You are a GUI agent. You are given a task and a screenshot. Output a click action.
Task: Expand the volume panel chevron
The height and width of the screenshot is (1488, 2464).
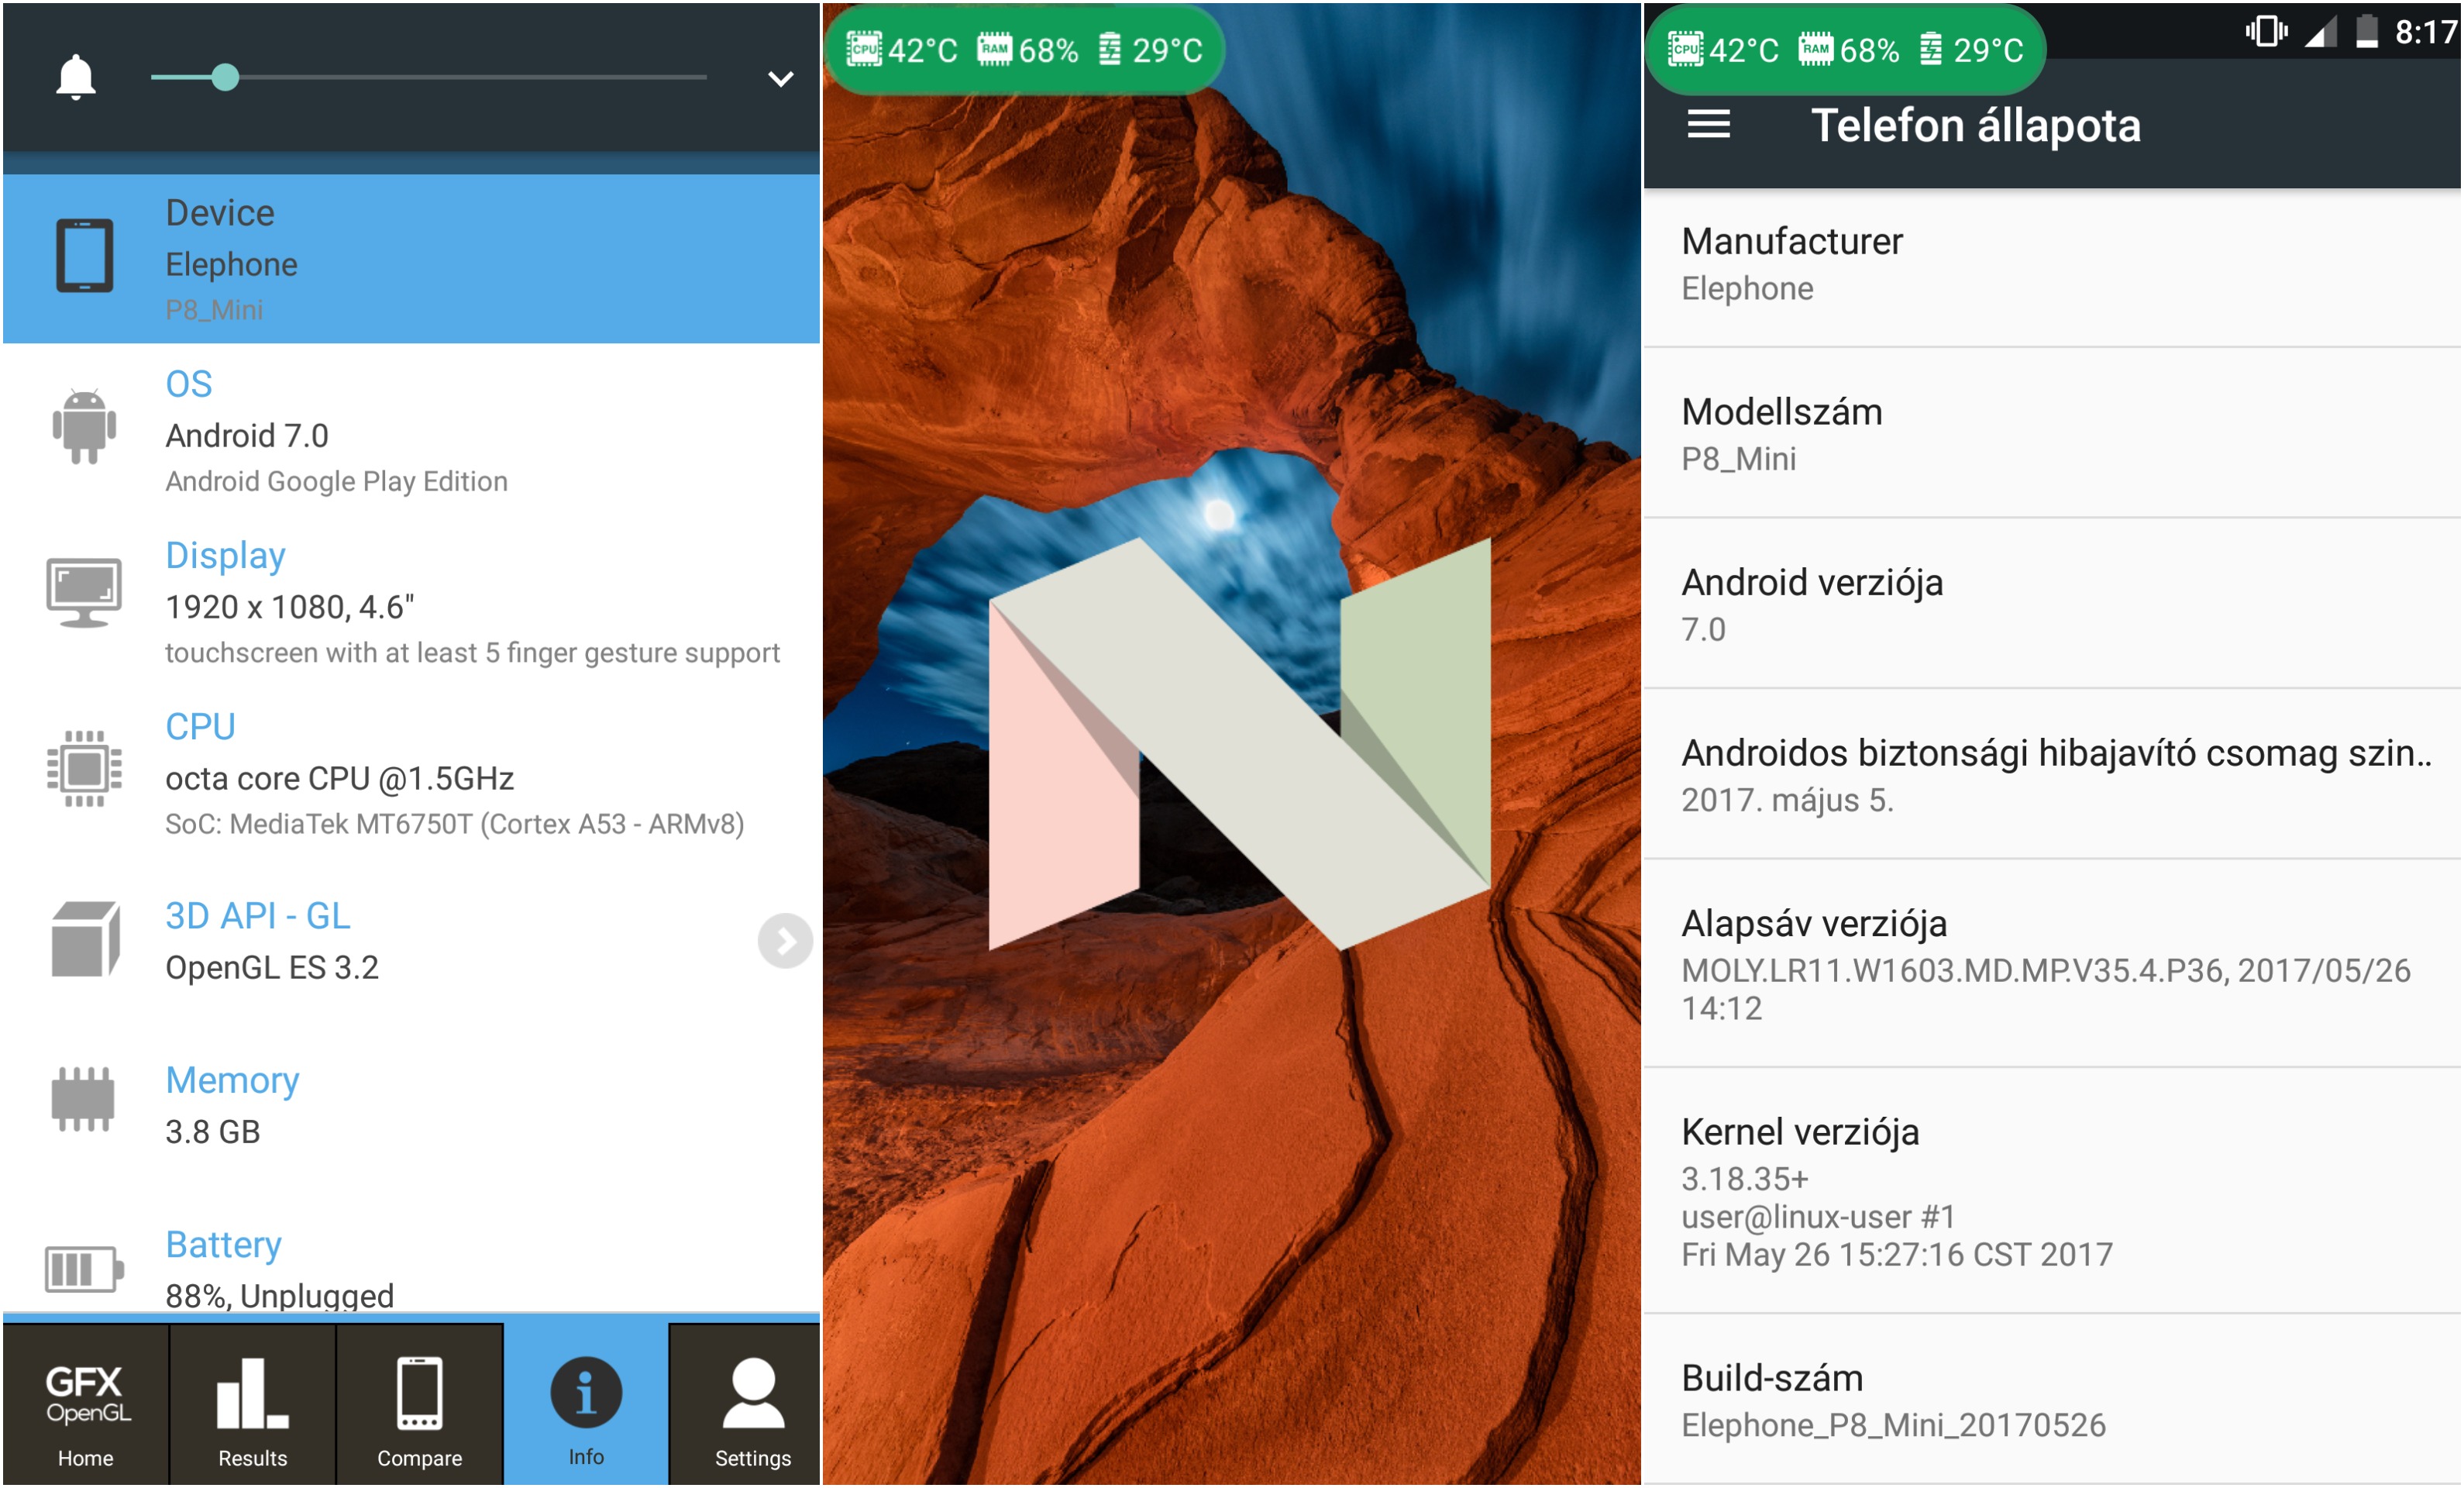pos(780,78)
